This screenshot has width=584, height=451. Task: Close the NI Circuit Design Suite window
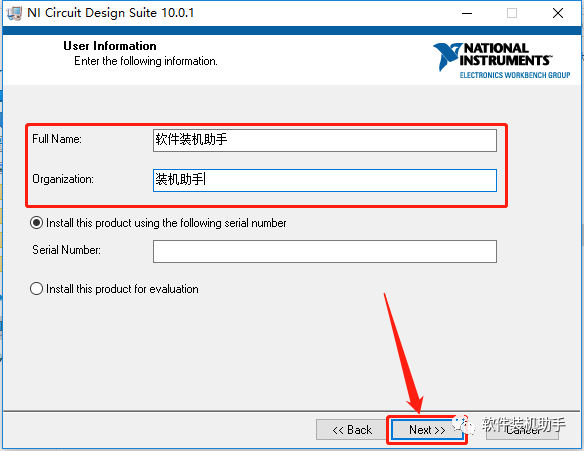[558, 13]
